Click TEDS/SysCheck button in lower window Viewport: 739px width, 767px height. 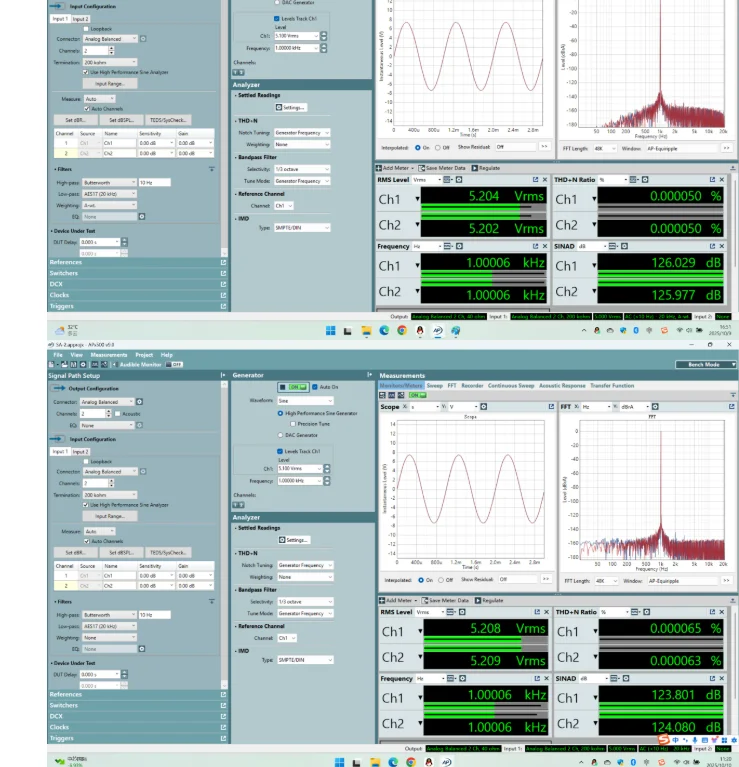click(x=168, y=553)
